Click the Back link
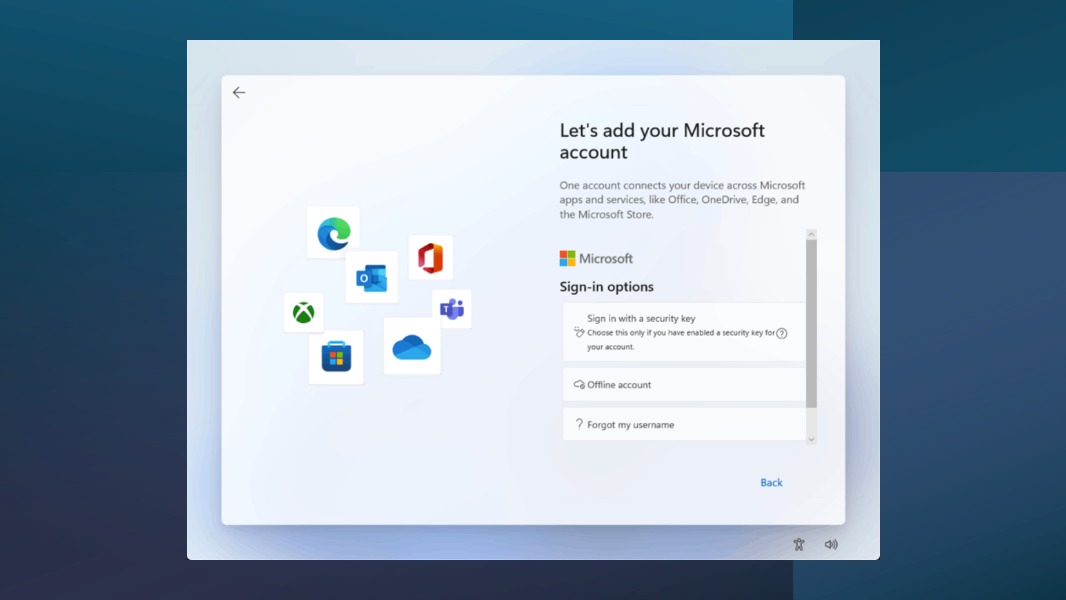This screenshot has height=600, width=1066. click(x=771, y=482)
